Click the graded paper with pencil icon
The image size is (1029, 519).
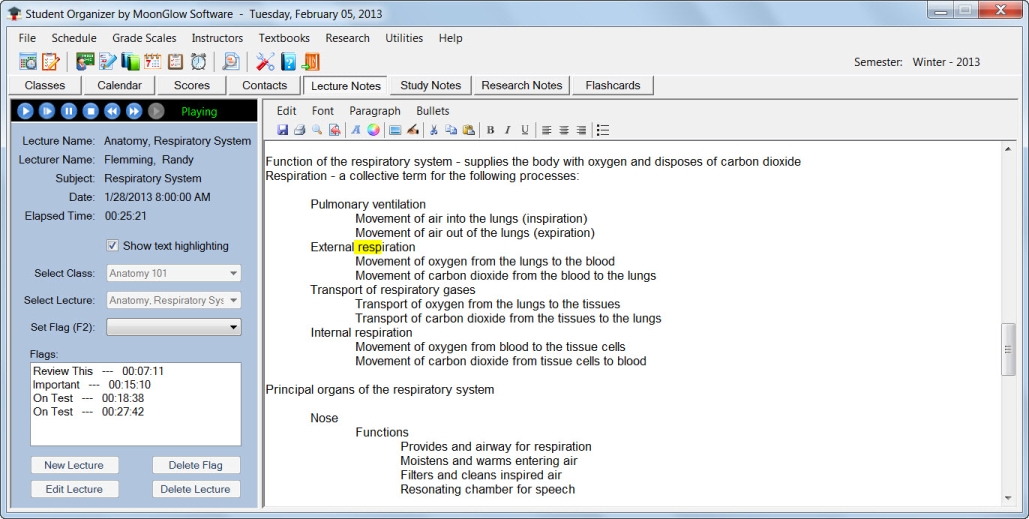tap(108, 62)
